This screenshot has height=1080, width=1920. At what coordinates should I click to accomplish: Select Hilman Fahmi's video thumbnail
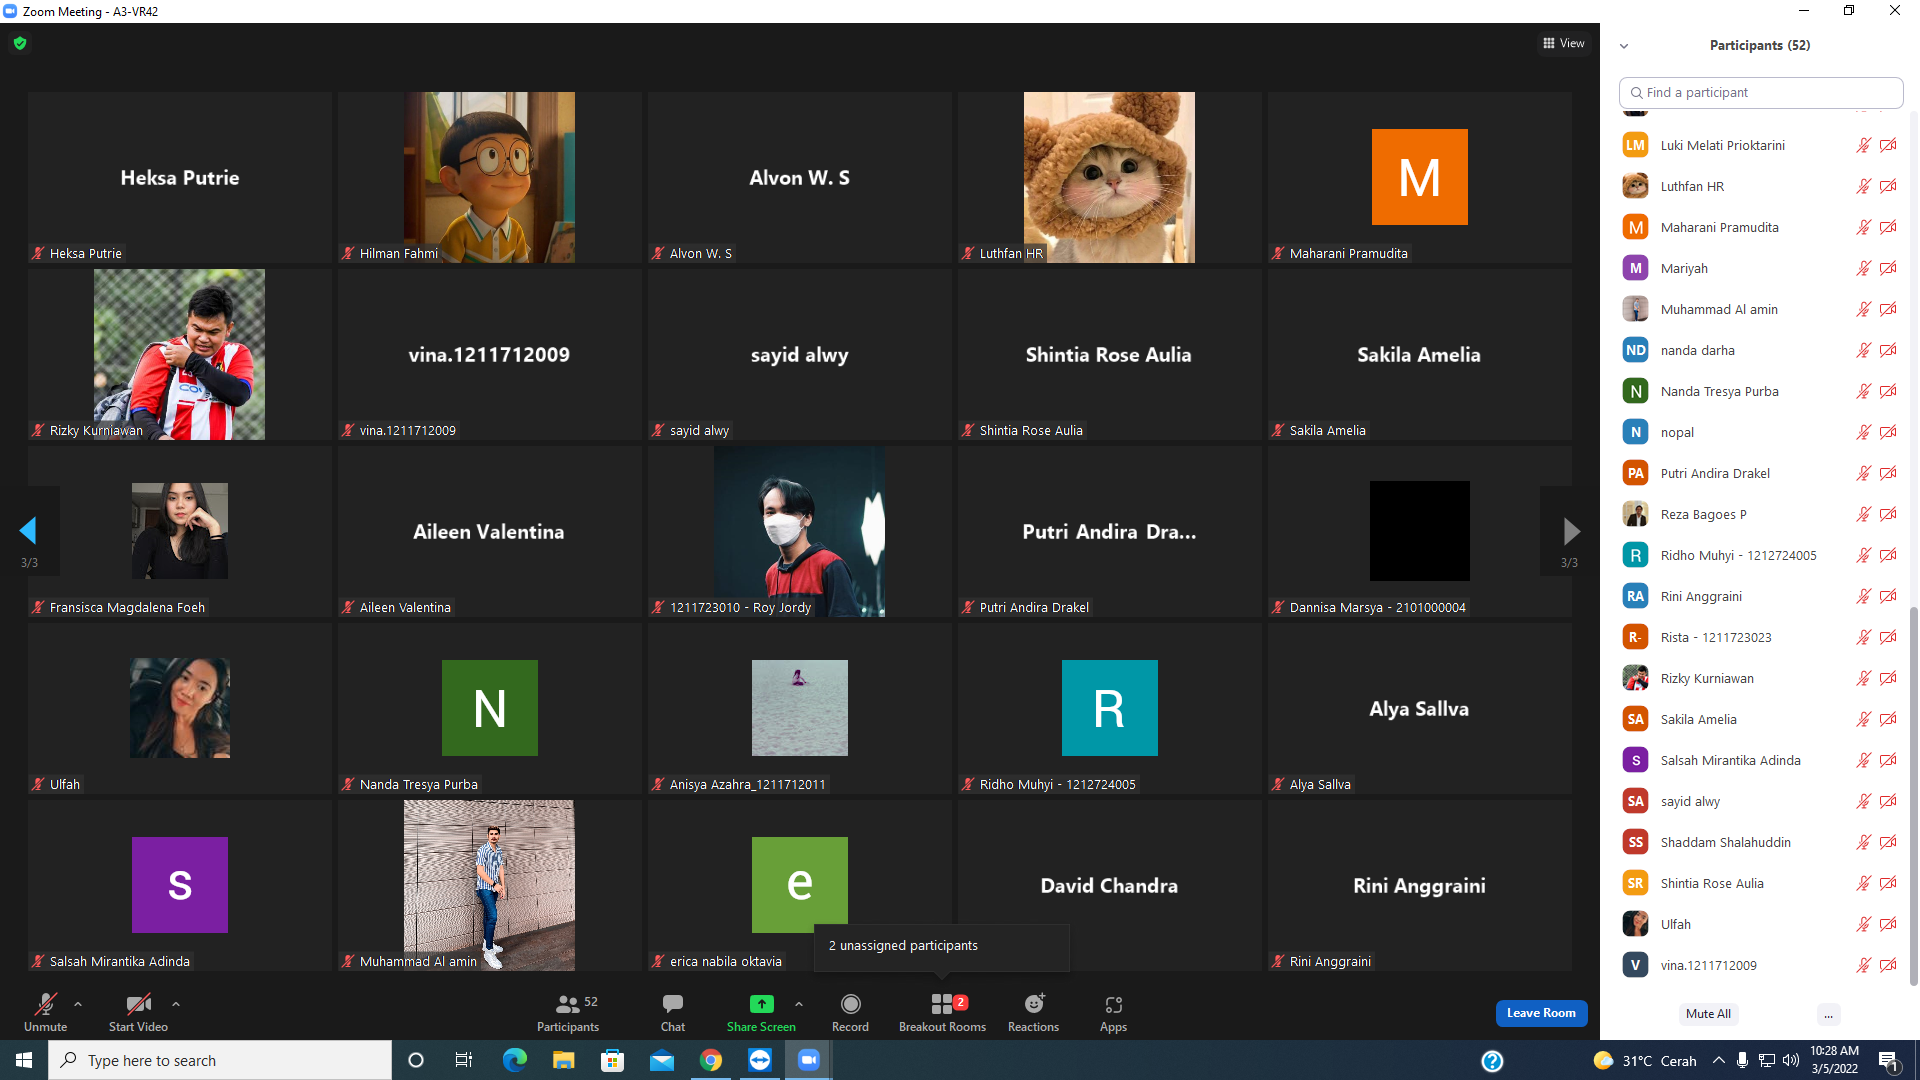point(489,177)
